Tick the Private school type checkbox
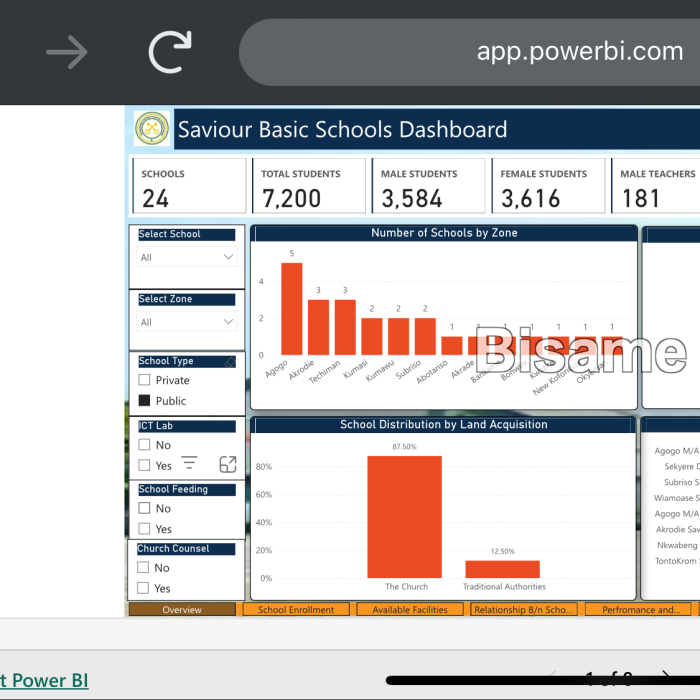Screen dimensions: 700x700 click(x=144, y=380)
